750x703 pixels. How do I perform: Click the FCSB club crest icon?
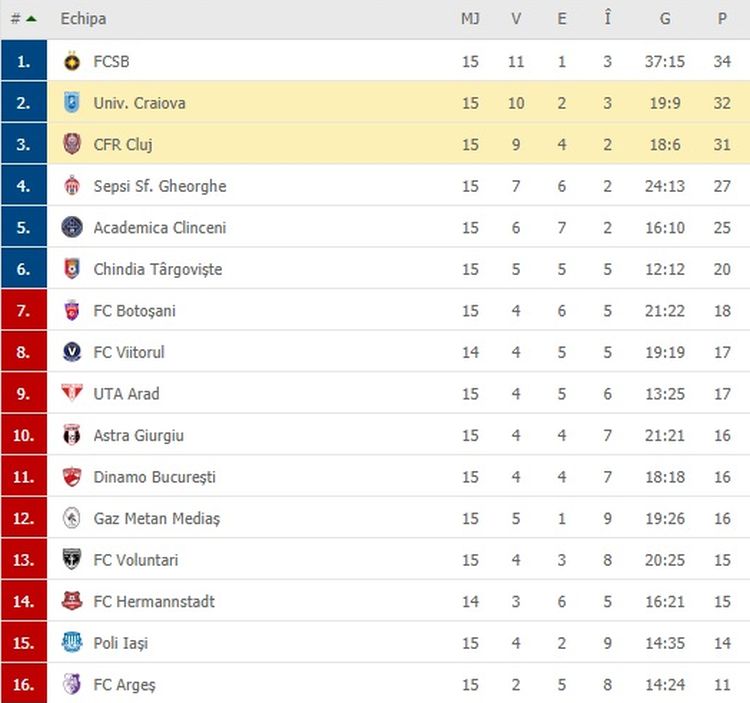(x=71, y=61)
